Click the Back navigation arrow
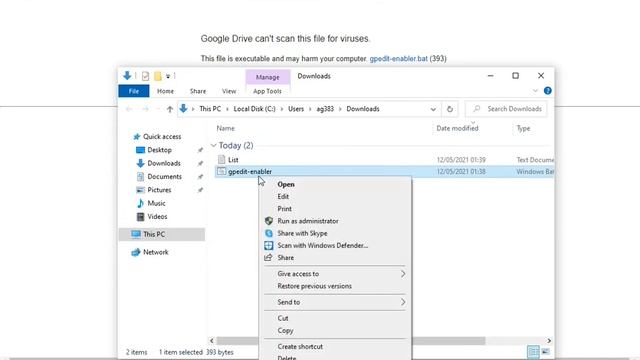The width and height of the screenshot is (640, 360). point(129,109)
